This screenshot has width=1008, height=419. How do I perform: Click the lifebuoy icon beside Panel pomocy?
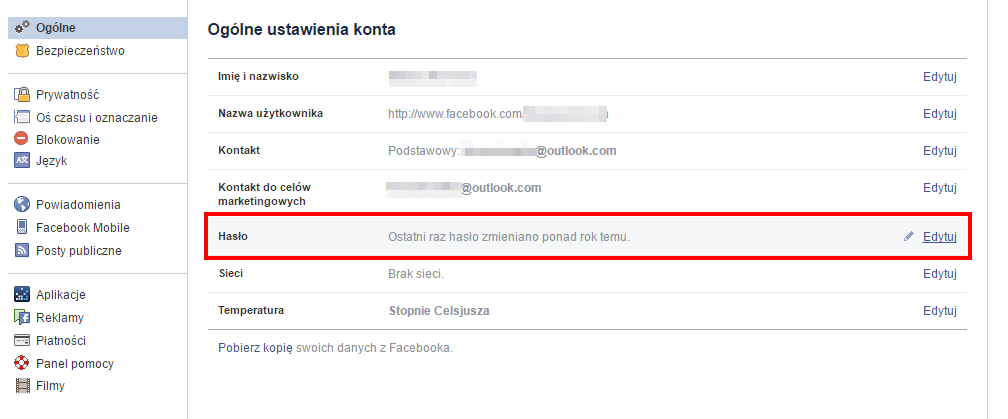pyautogui.click(x=22, y=363)
